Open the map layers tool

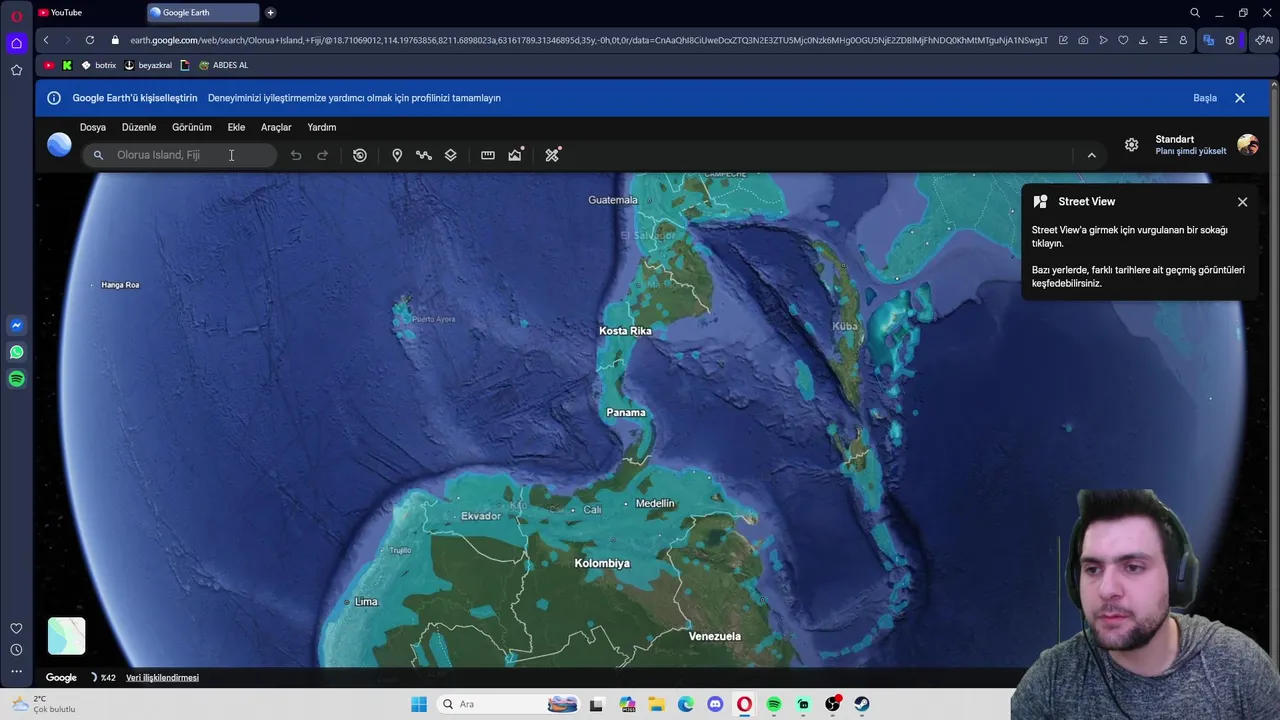(451, 155)
